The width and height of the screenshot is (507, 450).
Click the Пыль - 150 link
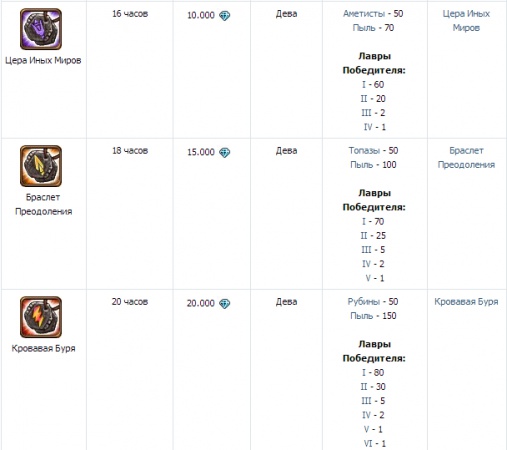373,316
